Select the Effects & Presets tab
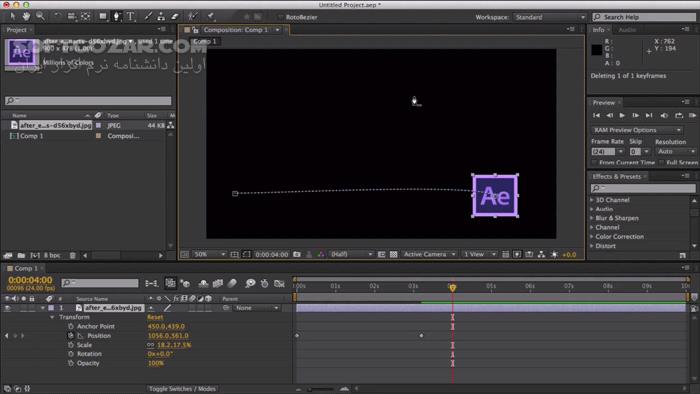Viewport: 700px width, 394px height. [x=617, y=177]
